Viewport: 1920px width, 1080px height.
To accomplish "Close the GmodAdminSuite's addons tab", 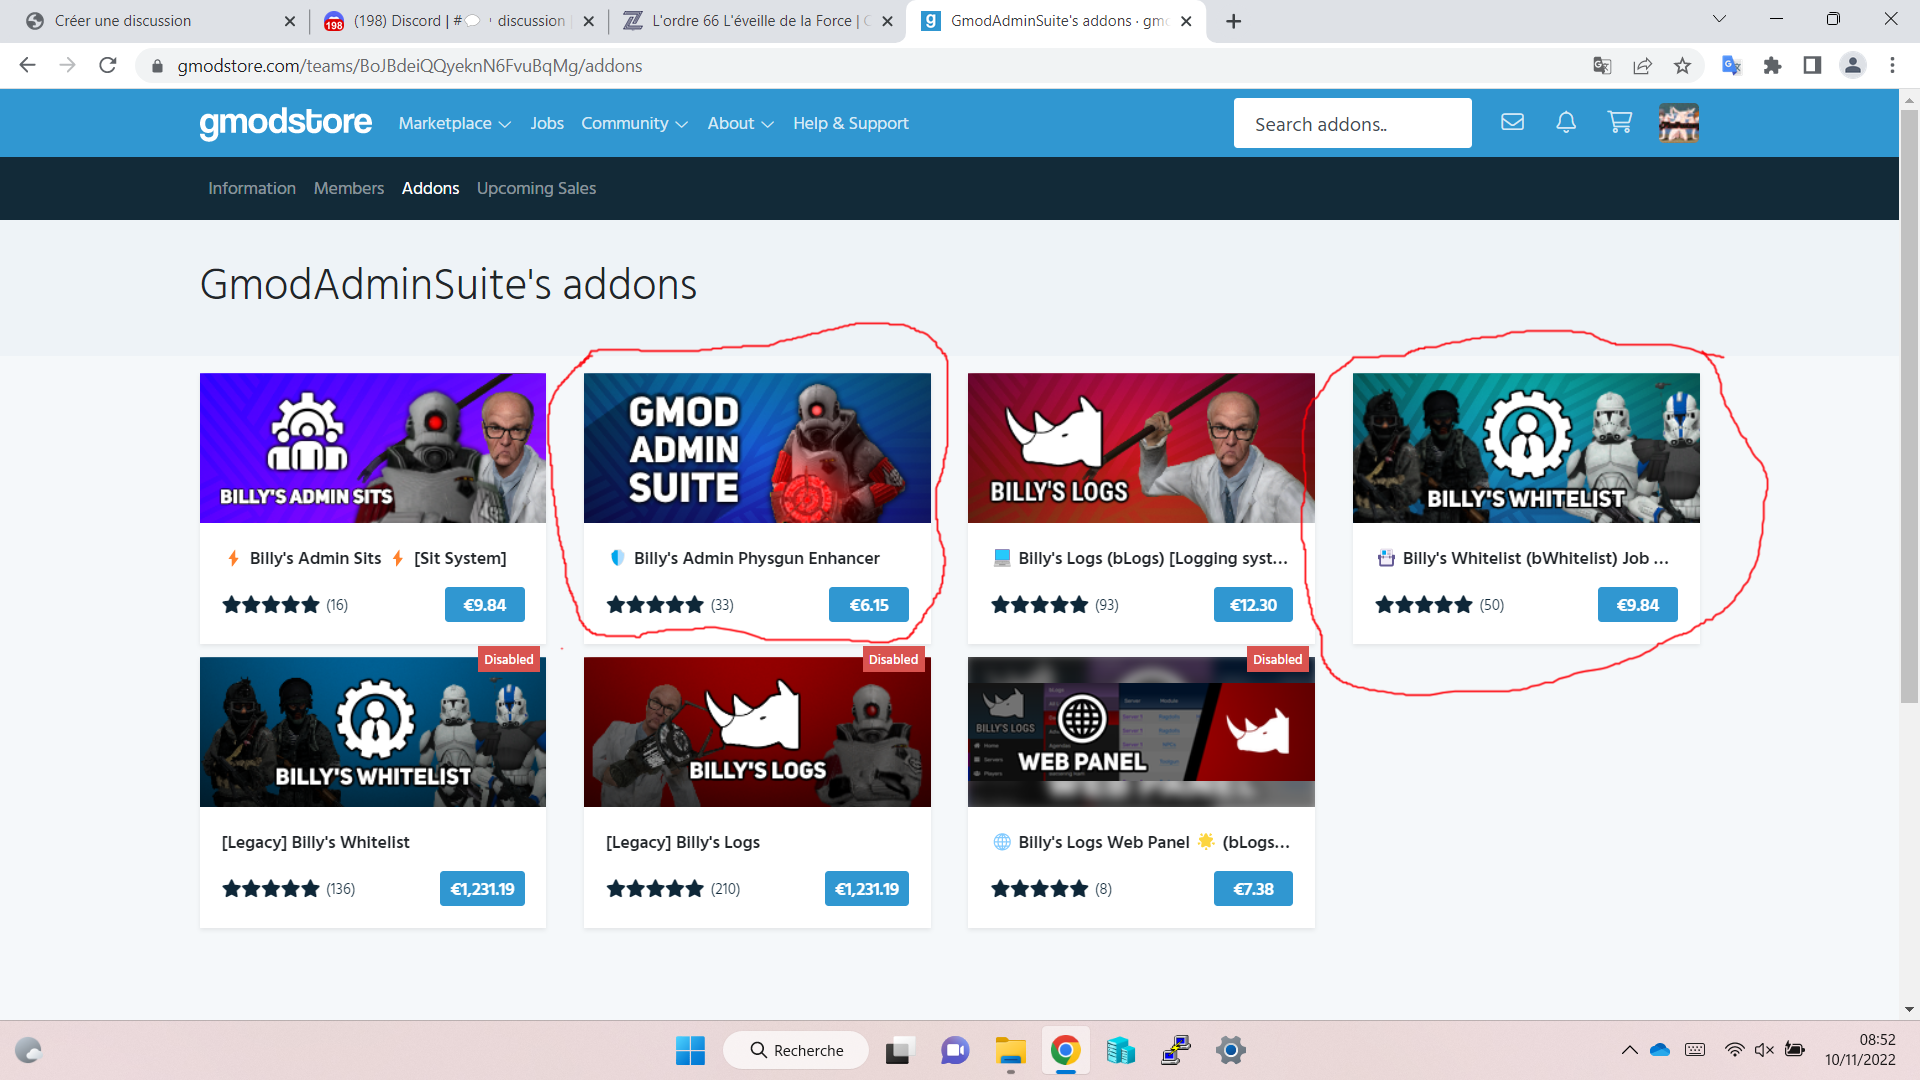I will [x=1186, y=21].
